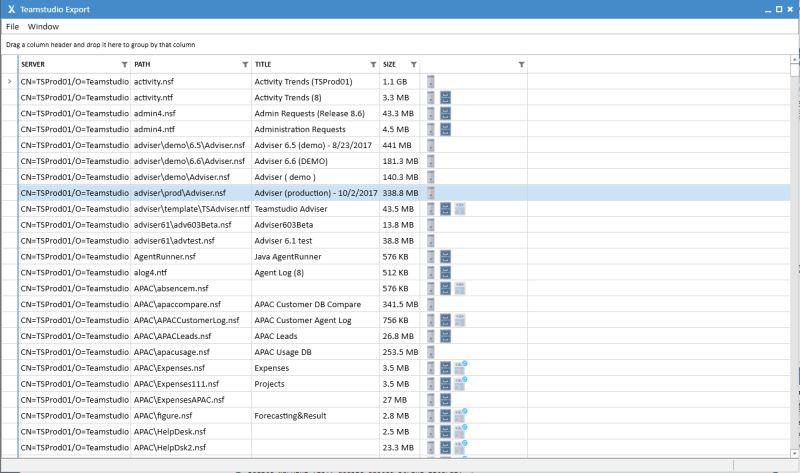Image resolution: width=800 pixels, height=473 pixels.
Task: Select the APAC Customer Agent Log cell
Action: point(316,320)
